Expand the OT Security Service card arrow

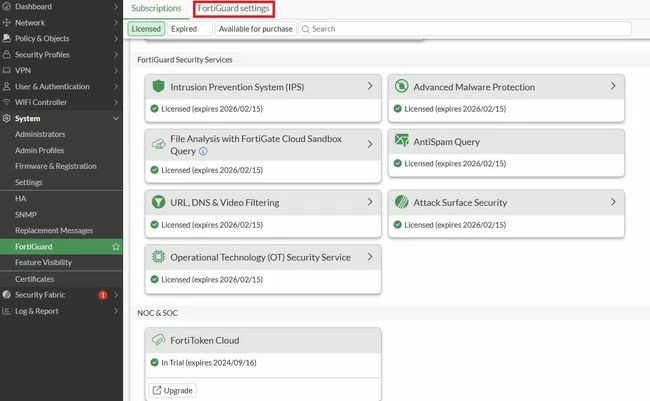click(x=370, y=257)
